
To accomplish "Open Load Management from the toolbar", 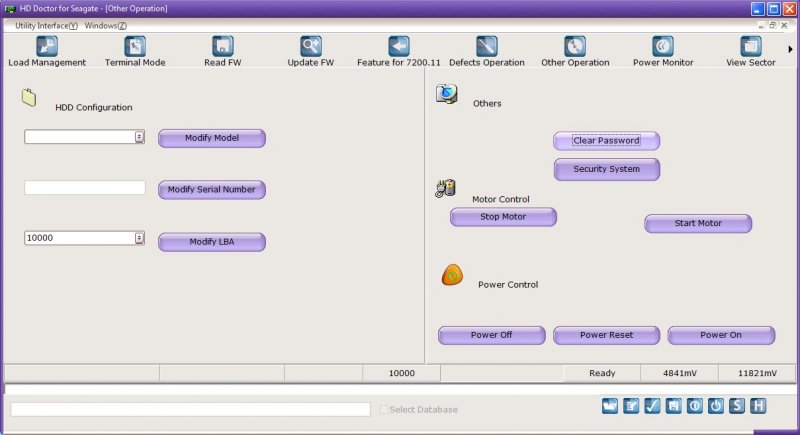I will tap(46, 52).
